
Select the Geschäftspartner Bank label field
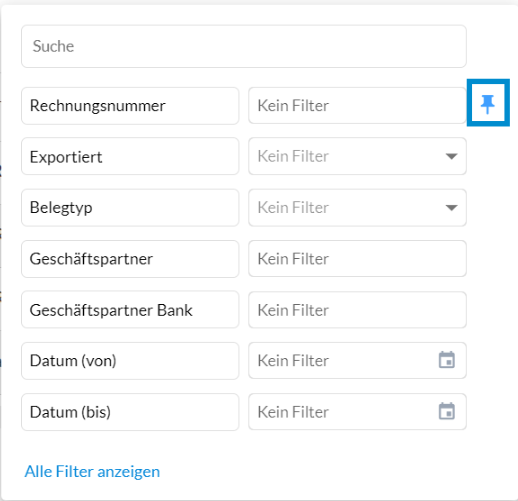pyautogui.click(x=130, y=310)
